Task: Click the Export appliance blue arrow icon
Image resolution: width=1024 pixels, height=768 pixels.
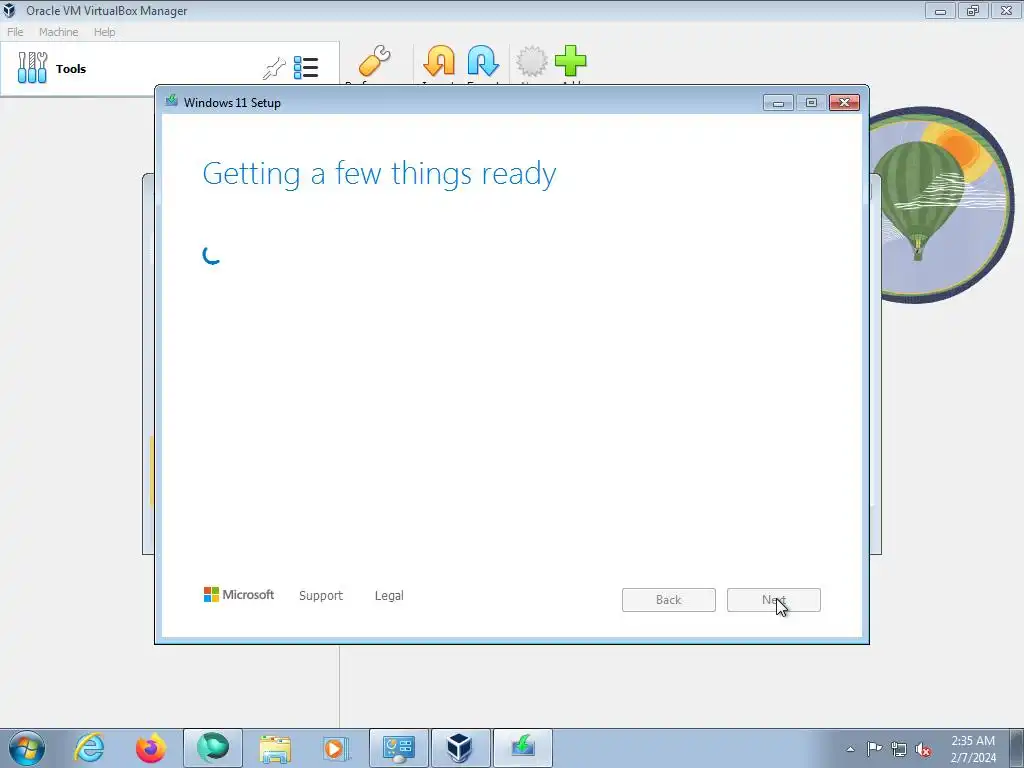Action: (483, 62)
